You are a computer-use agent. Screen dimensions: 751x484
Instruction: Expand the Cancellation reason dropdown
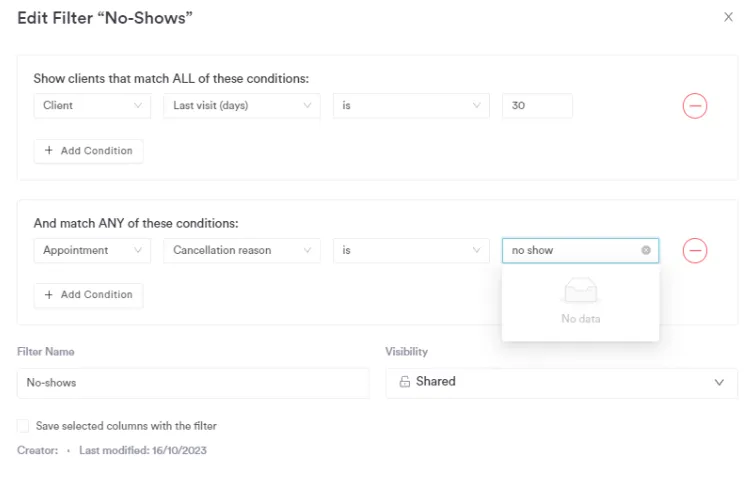241,250
